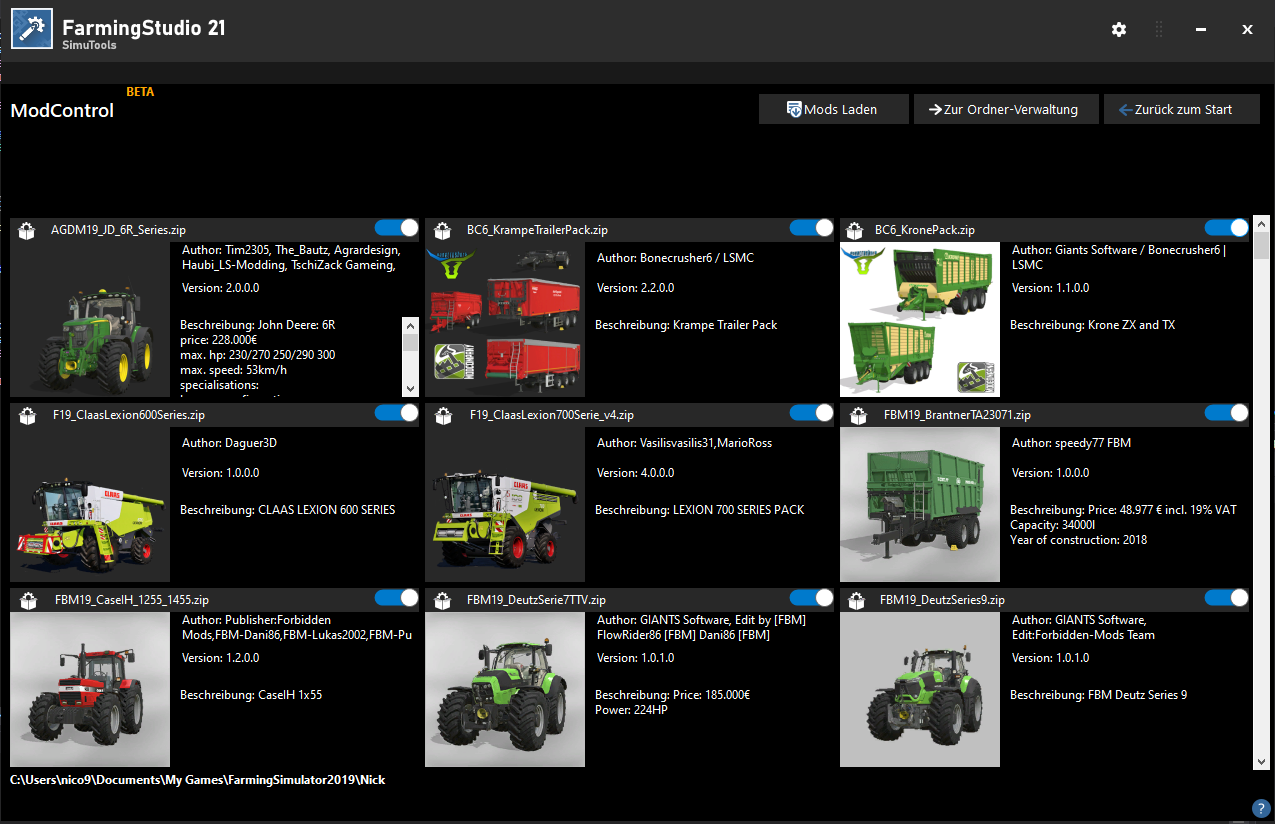Open the CaseIH 1x55 red tractor image
This screenshot has width=1275, height=824.
pyautogui.click(x=90, y=690)
